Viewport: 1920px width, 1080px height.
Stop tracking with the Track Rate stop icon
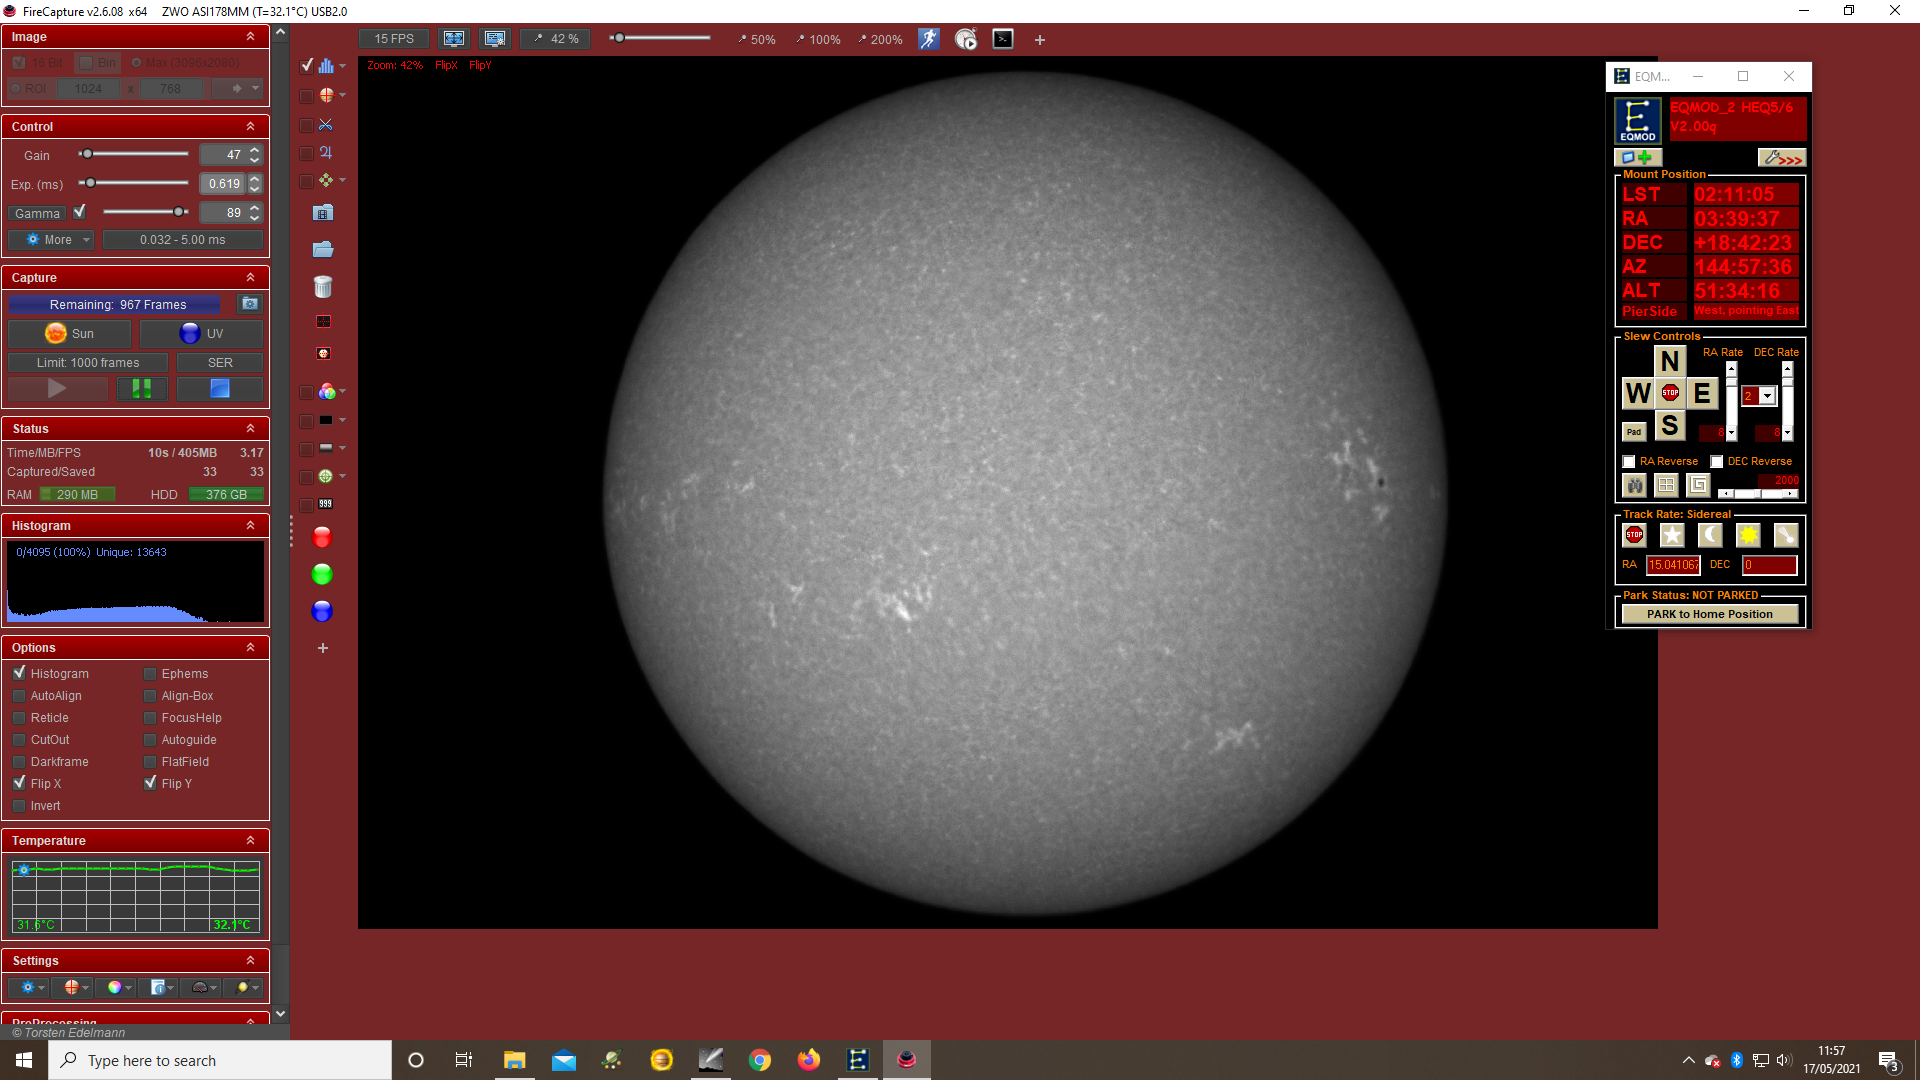(x=1634, y=535)
